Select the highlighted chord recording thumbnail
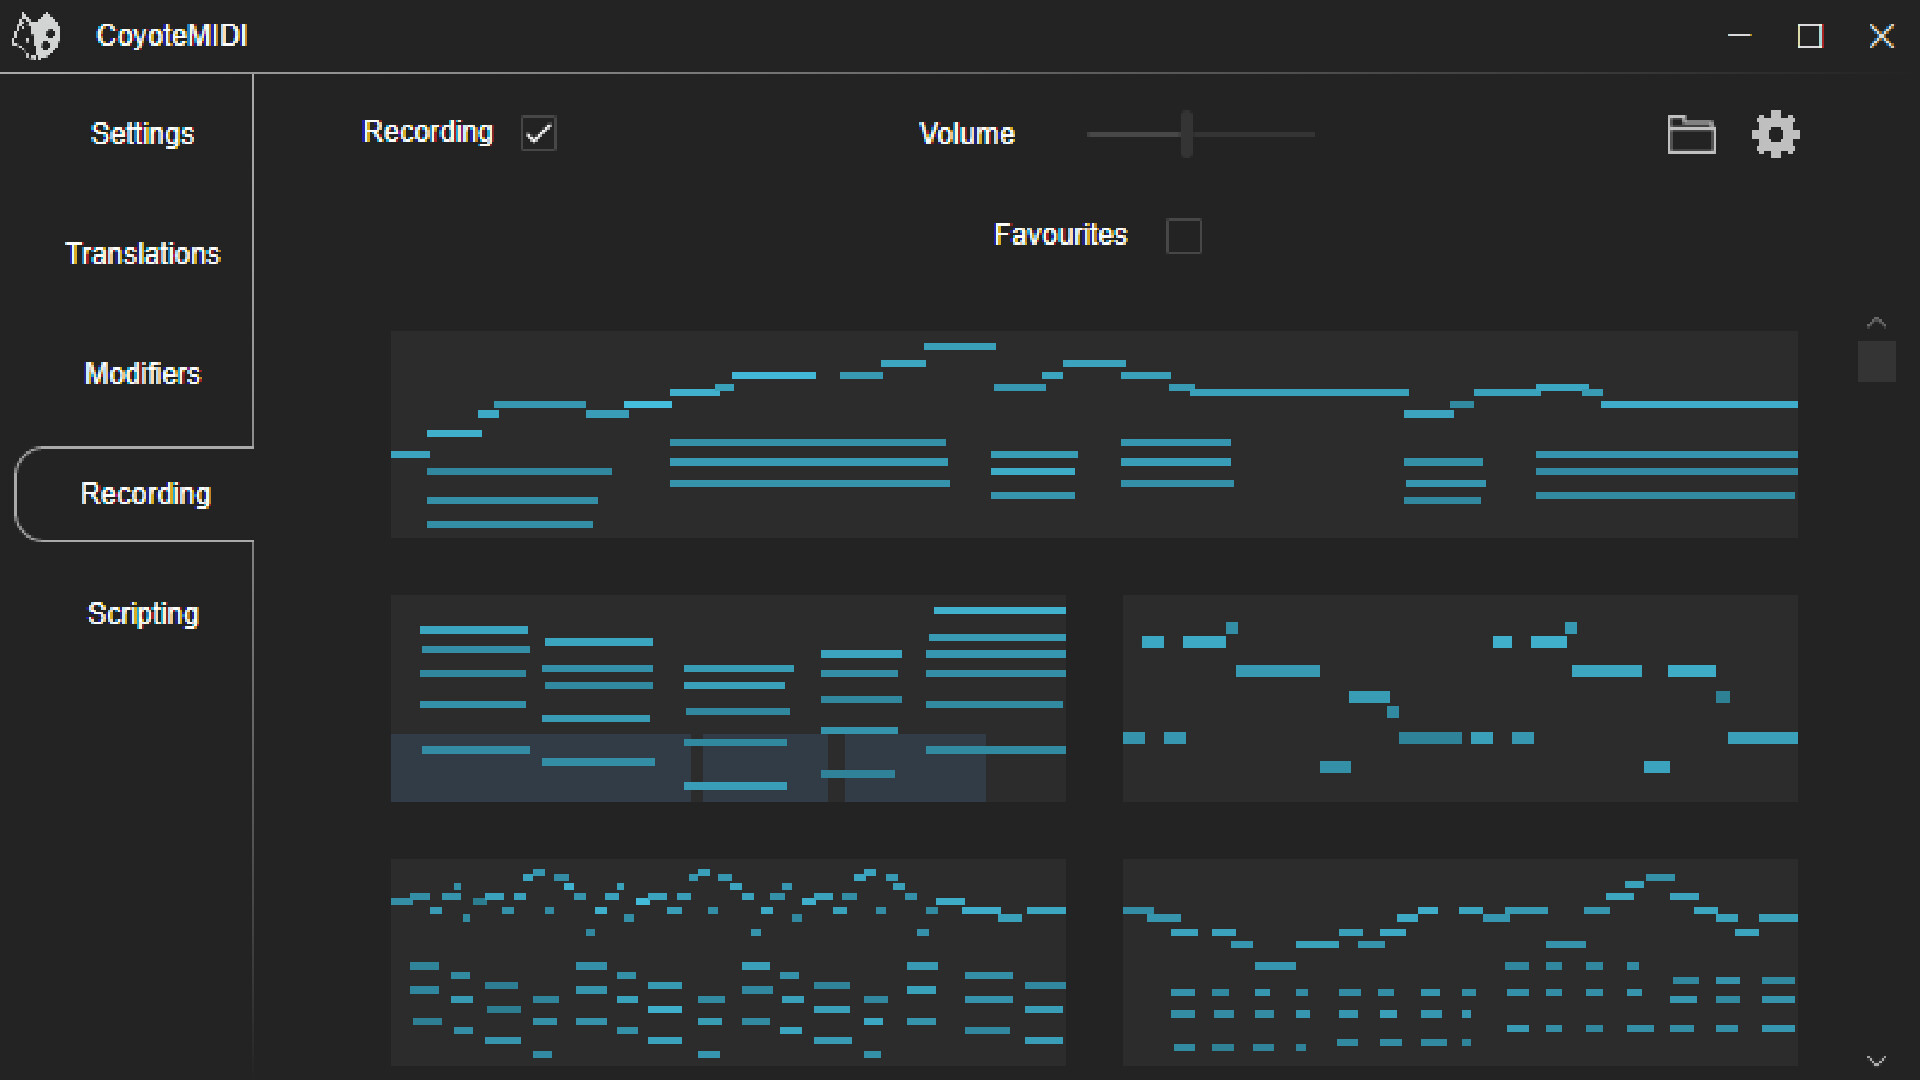1920x1080 pixels. click(x=728, y=698)
